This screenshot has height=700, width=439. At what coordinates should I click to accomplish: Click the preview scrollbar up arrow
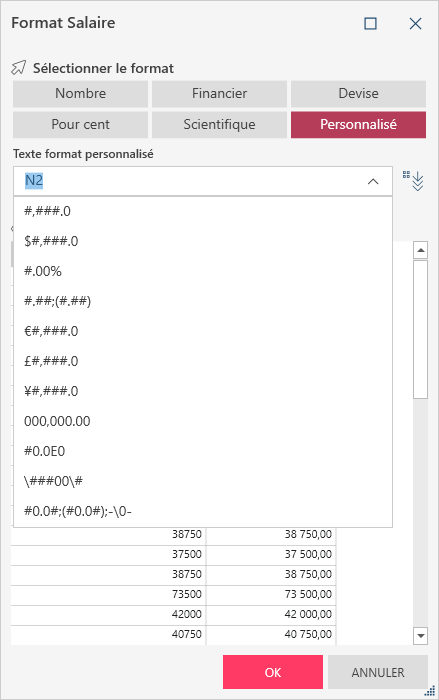point(420,250)
